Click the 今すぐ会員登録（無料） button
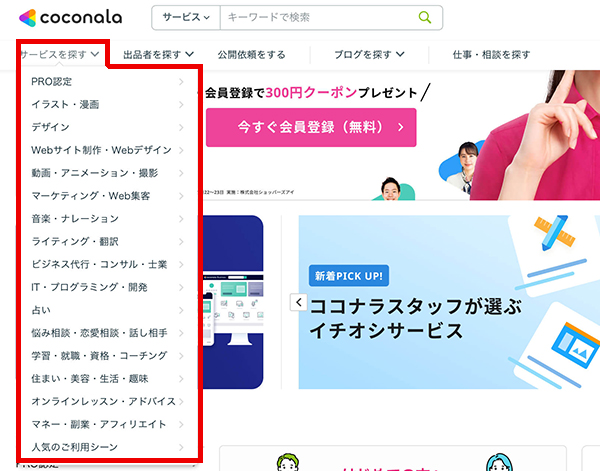The width and height of the screenshot is (600, 471). [311, 127]
